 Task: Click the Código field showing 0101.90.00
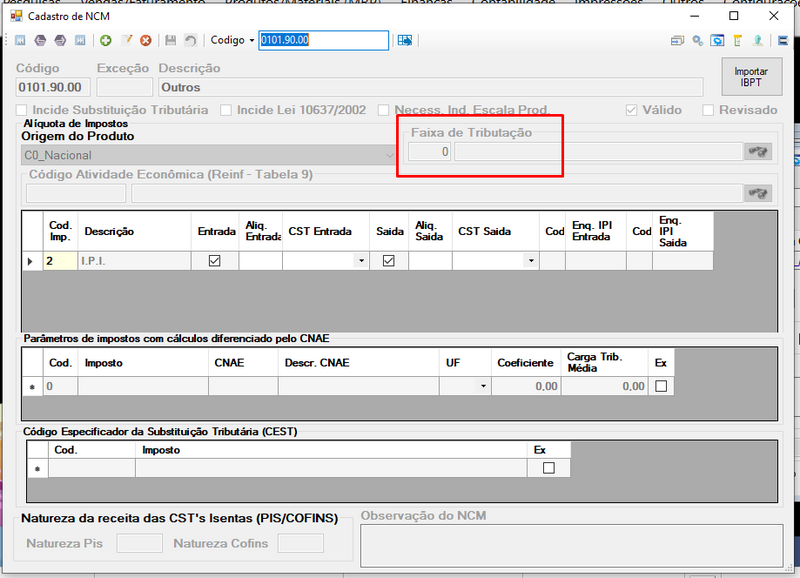(x=53, y=87)
